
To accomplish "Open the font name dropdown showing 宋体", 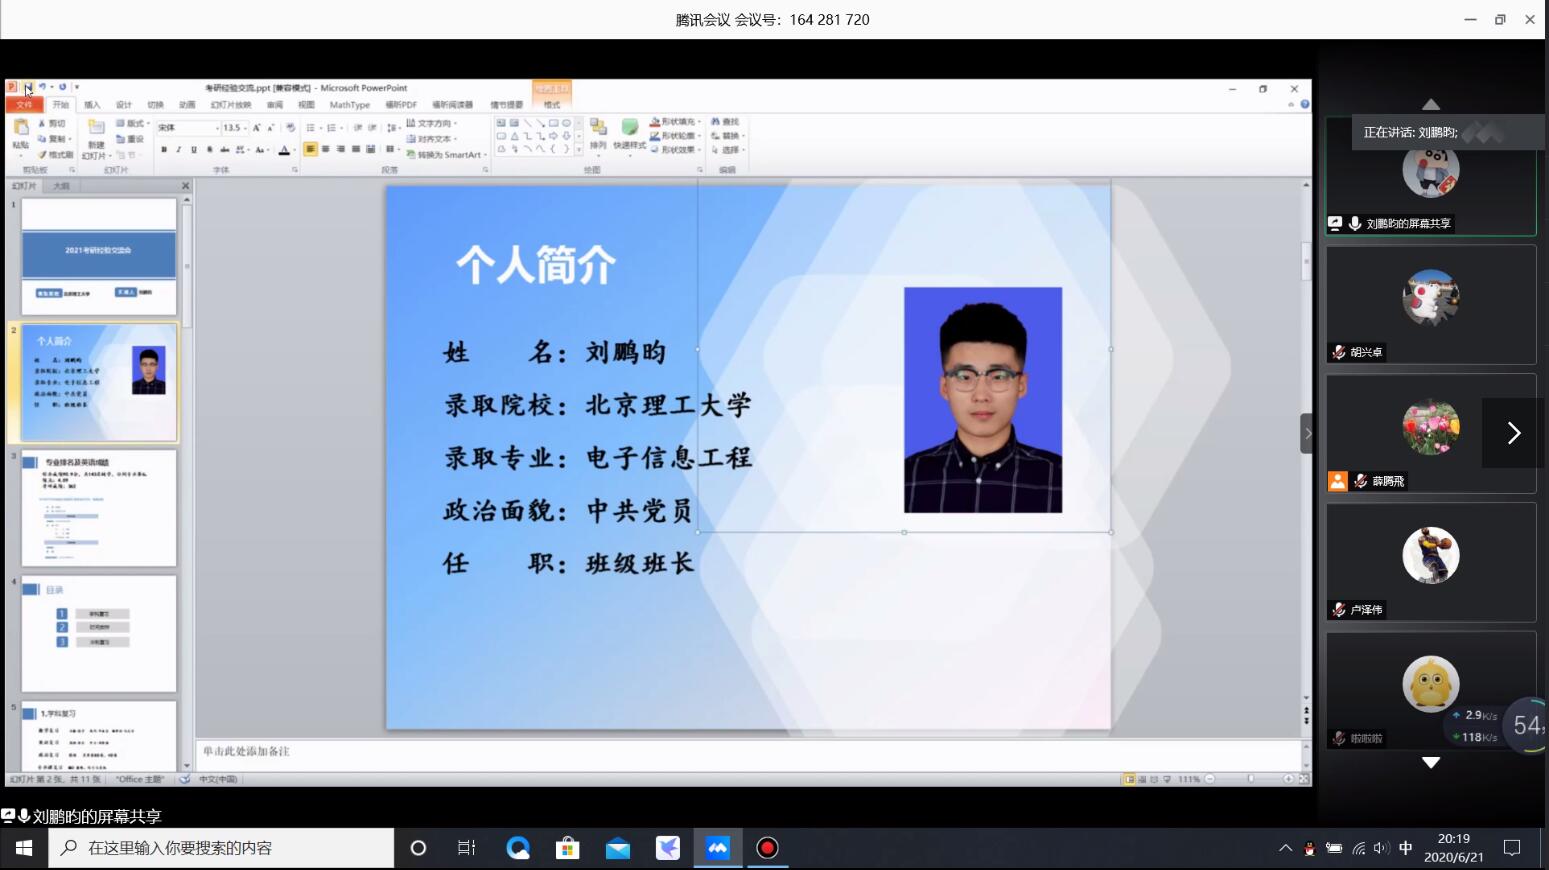I will pos(188,128).
